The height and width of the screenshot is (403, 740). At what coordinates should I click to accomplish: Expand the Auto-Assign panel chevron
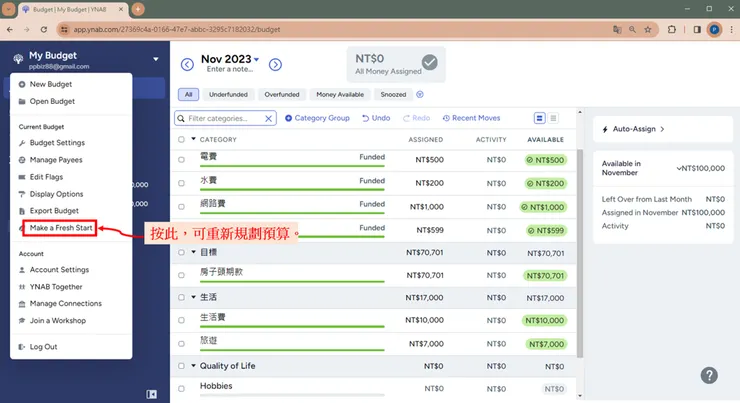[x=662, y=129]
